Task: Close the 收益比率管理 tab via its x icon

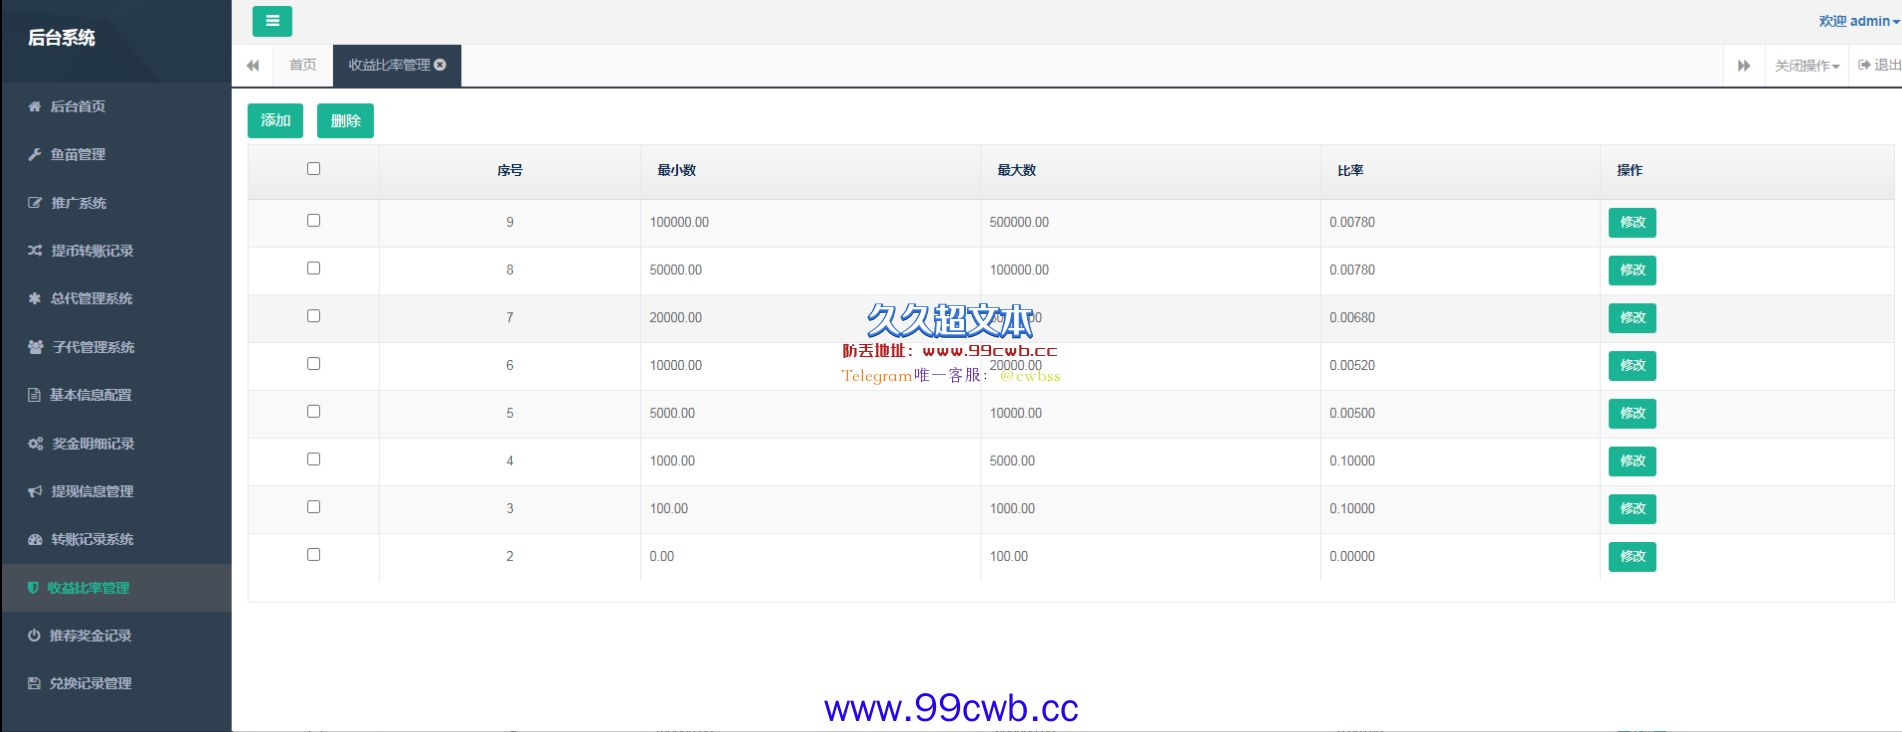Action: coord(440,65)
